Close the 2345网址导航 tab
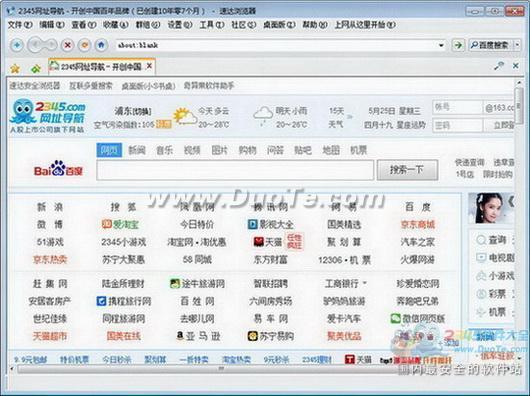530x396 pixels. (149, 66)
